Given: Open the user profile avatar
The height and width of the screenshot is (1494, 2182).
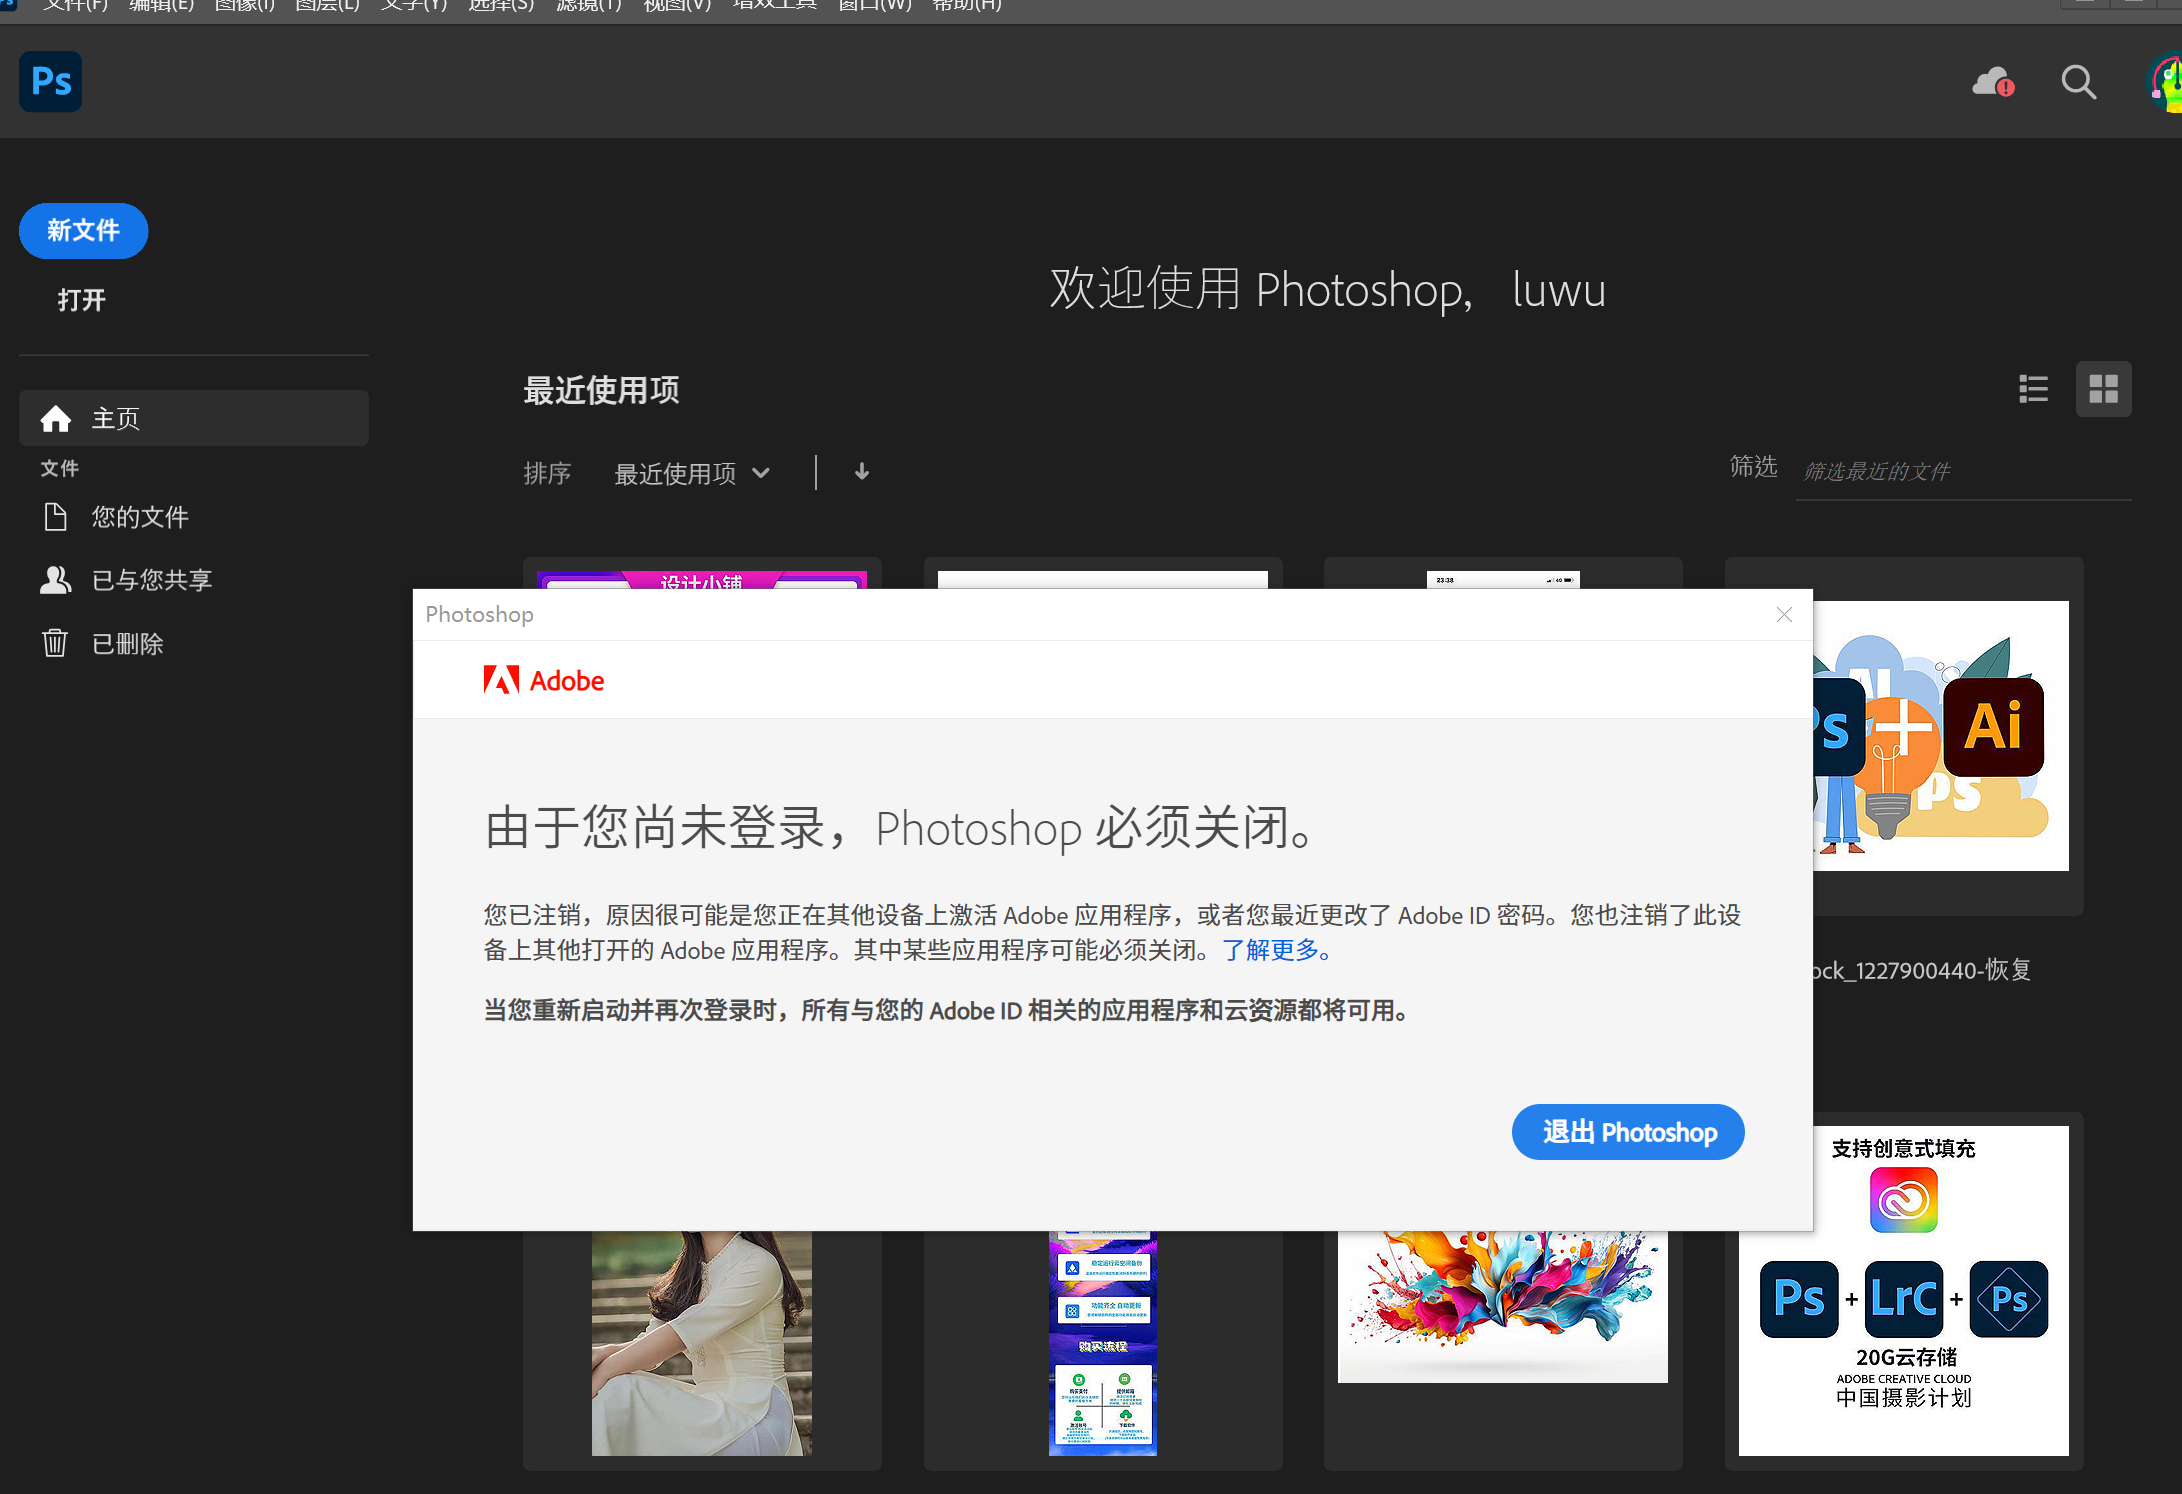Looking at the screenshot, I should tap(2166, 84).
